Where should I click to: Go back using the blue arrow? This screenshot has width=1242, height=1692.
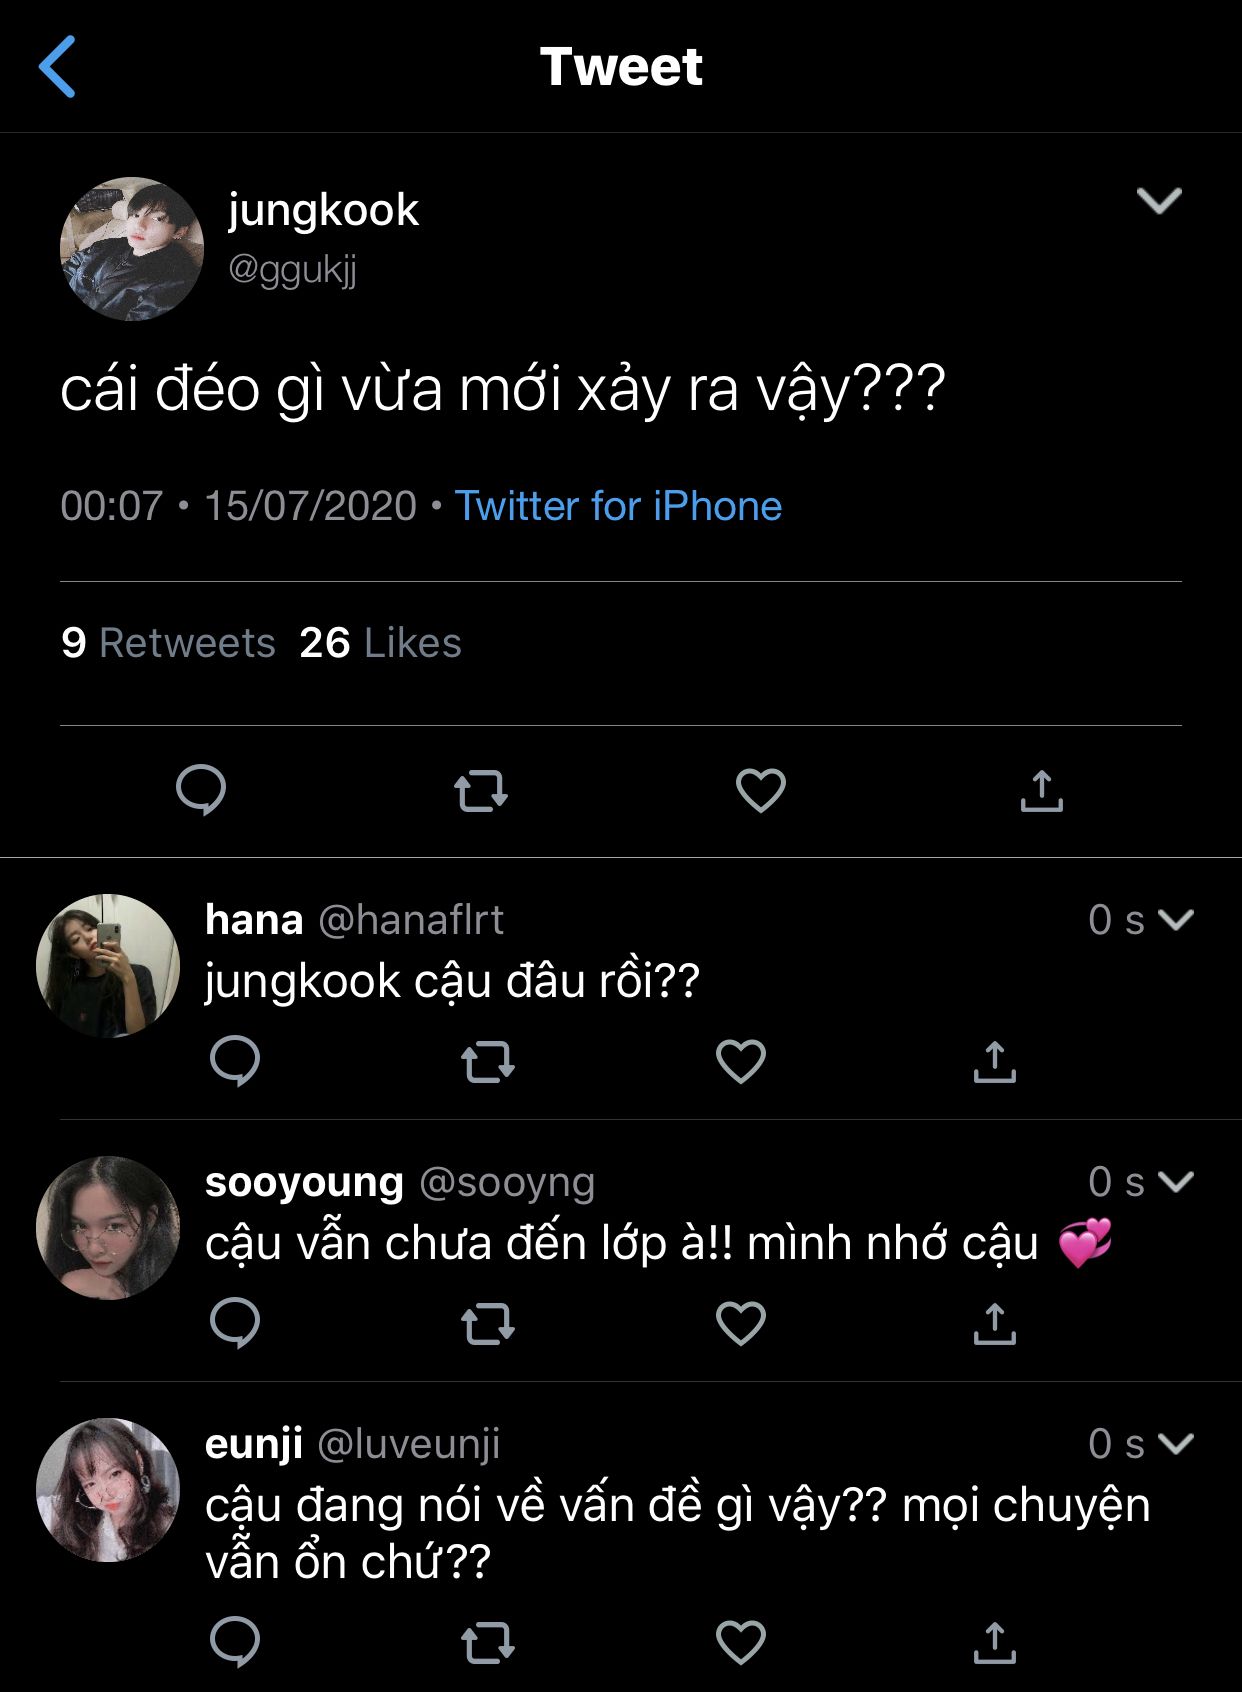pyautogui.click(x=58, y=67)
